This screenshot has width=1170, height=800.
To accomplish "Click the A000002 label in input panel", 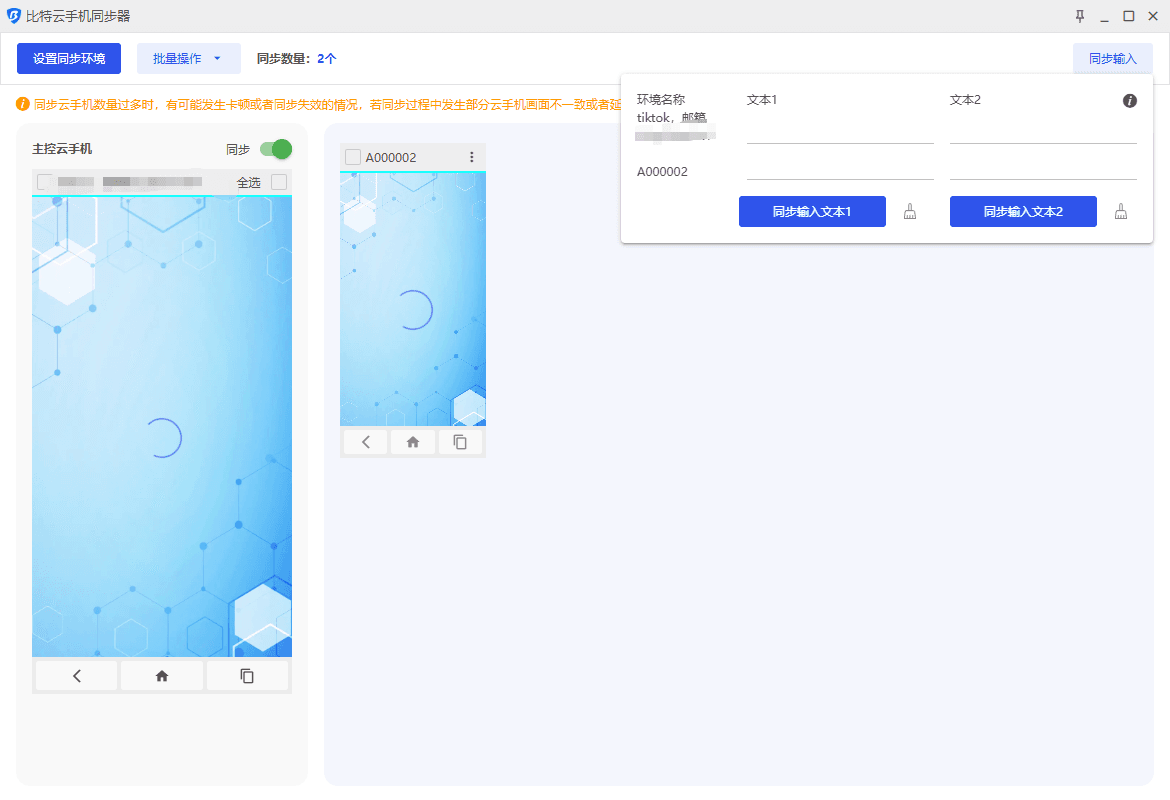I will [662, 171].
